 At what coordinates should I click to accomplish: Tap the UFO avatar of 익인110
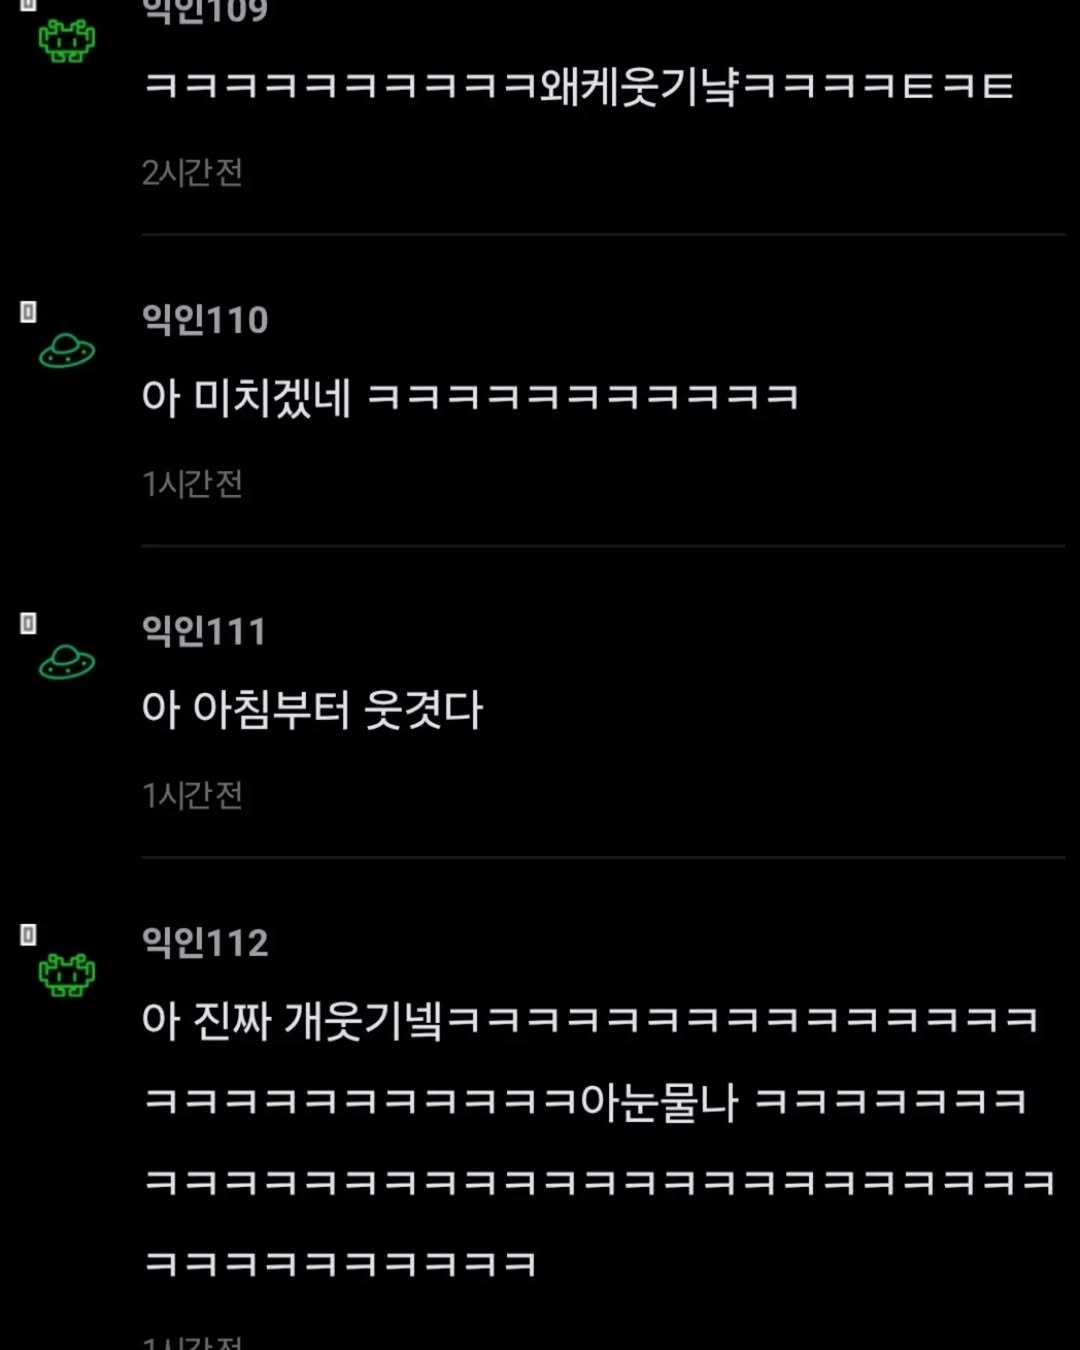67,351
